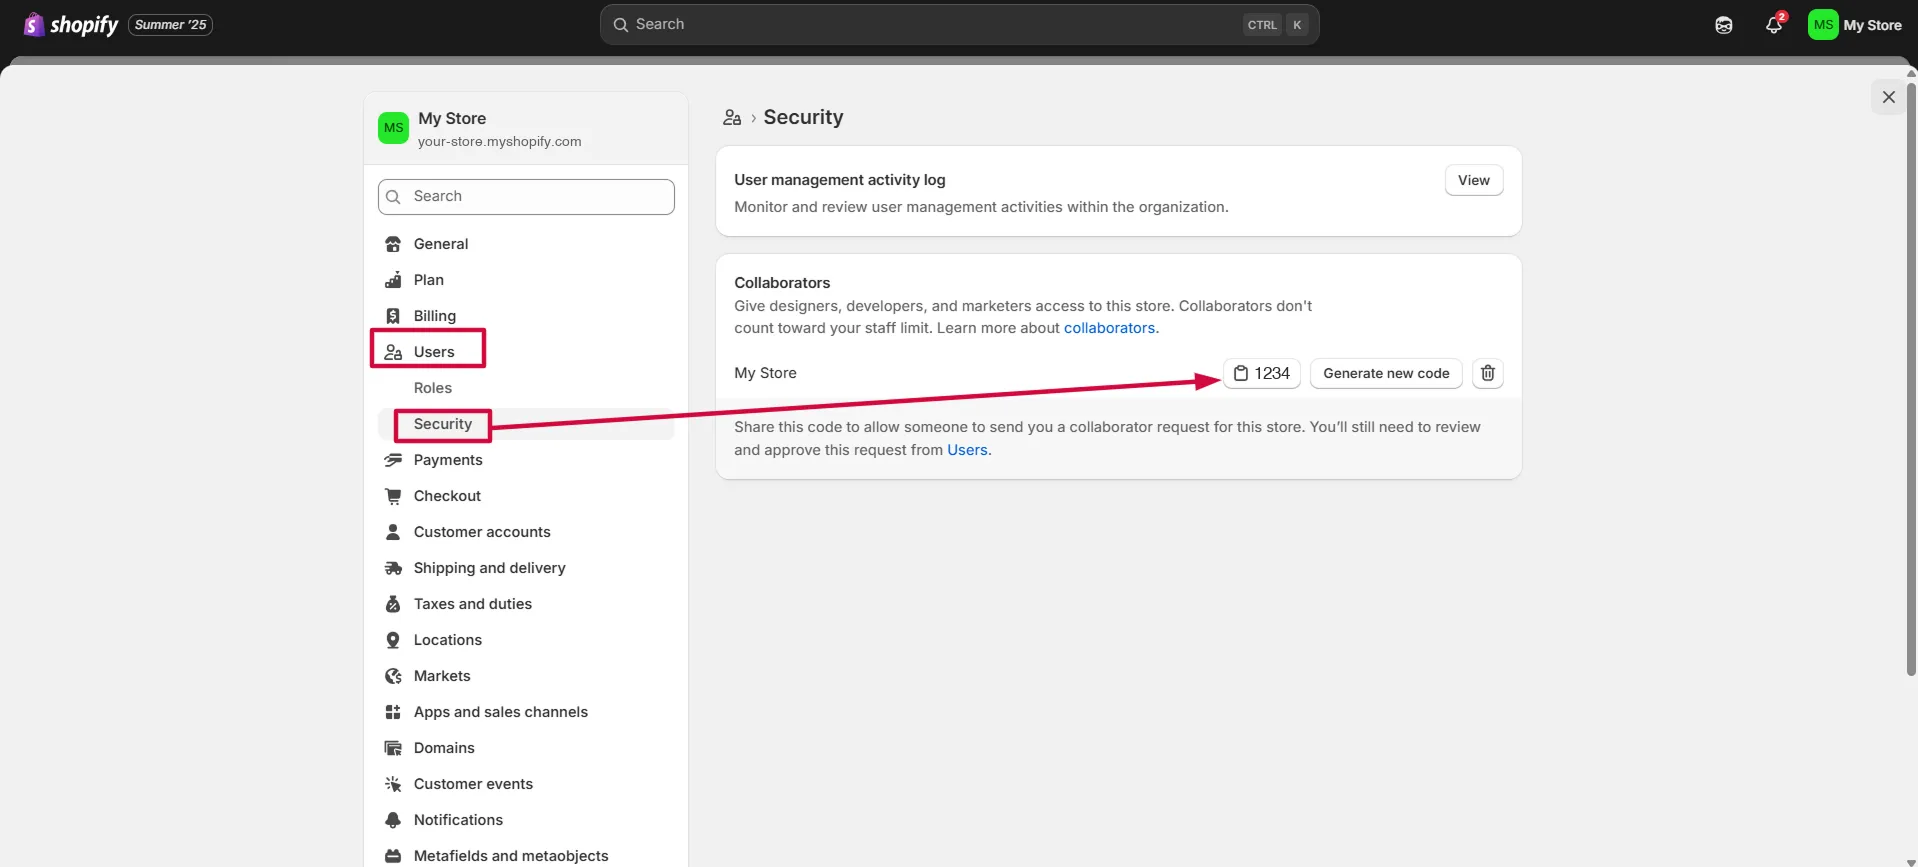Click the settings sidebar Search field
The height and width of the screenshot is (867, 1918).
click(526, 197)
